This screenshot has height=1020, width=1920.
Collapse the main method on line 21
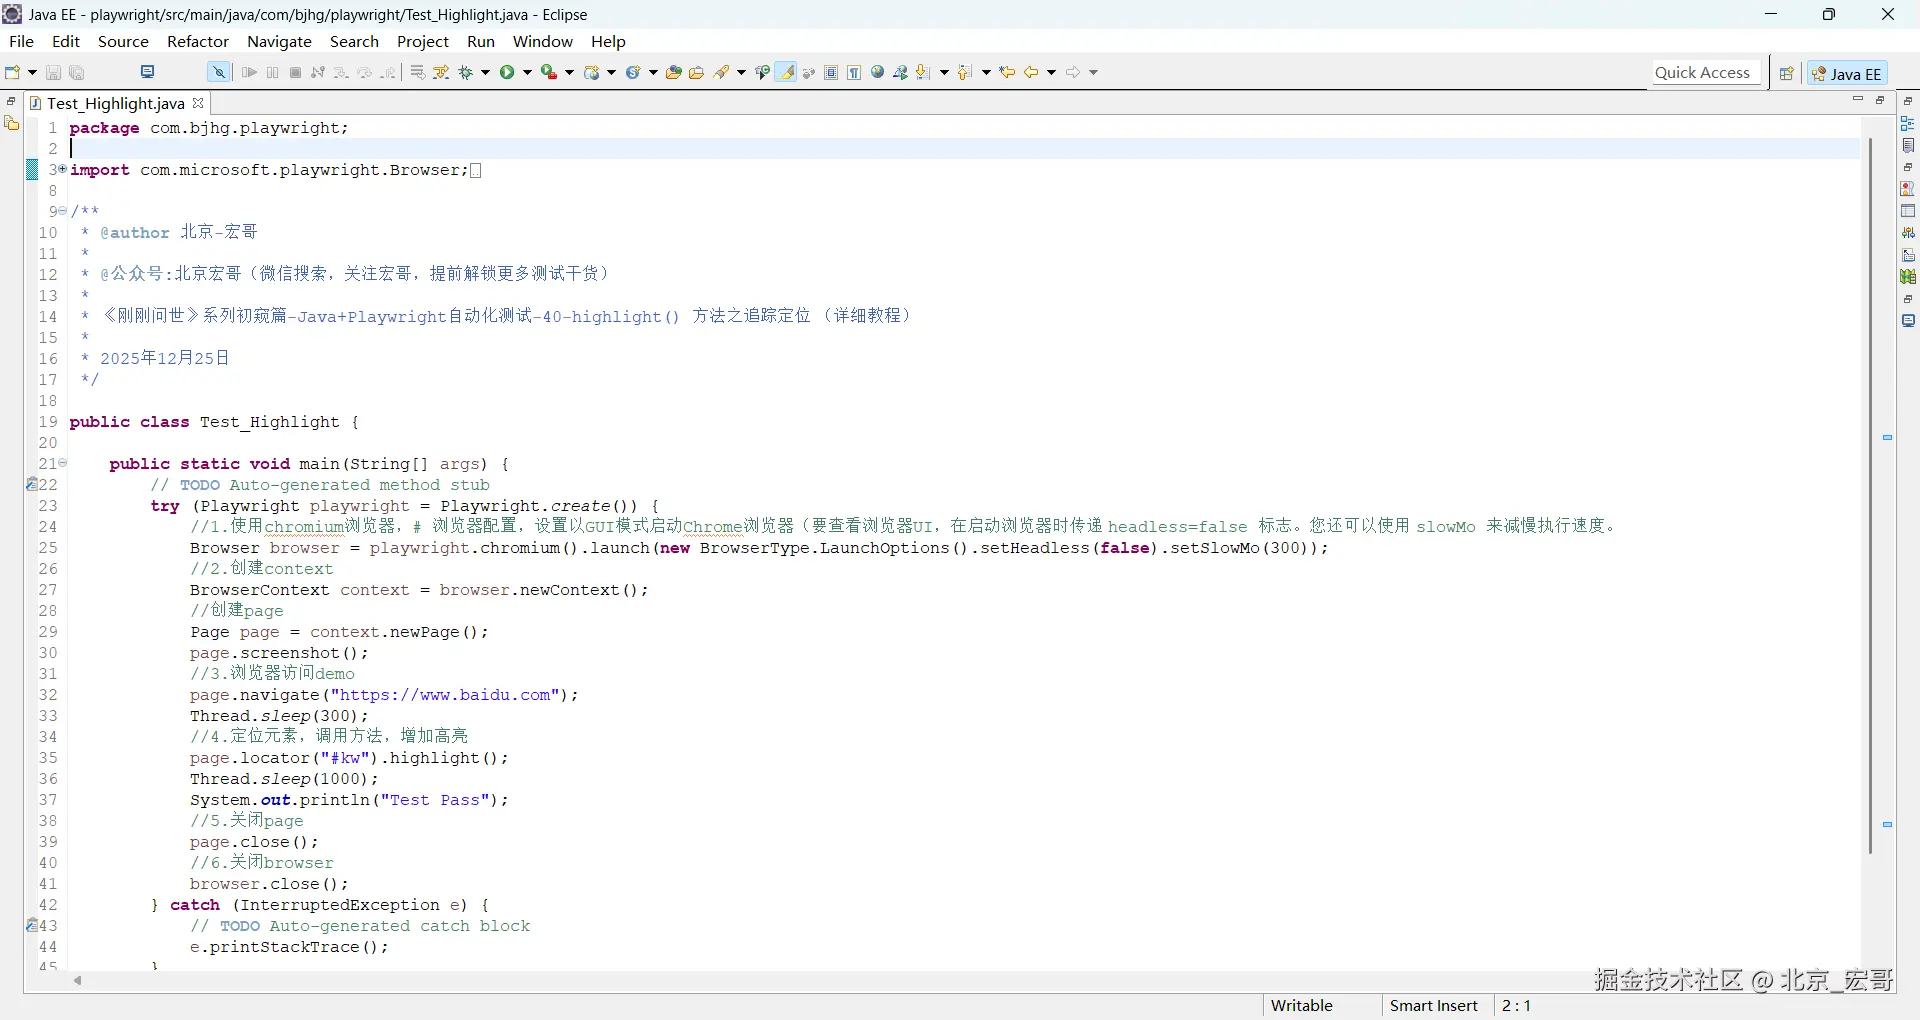(62, 463)
